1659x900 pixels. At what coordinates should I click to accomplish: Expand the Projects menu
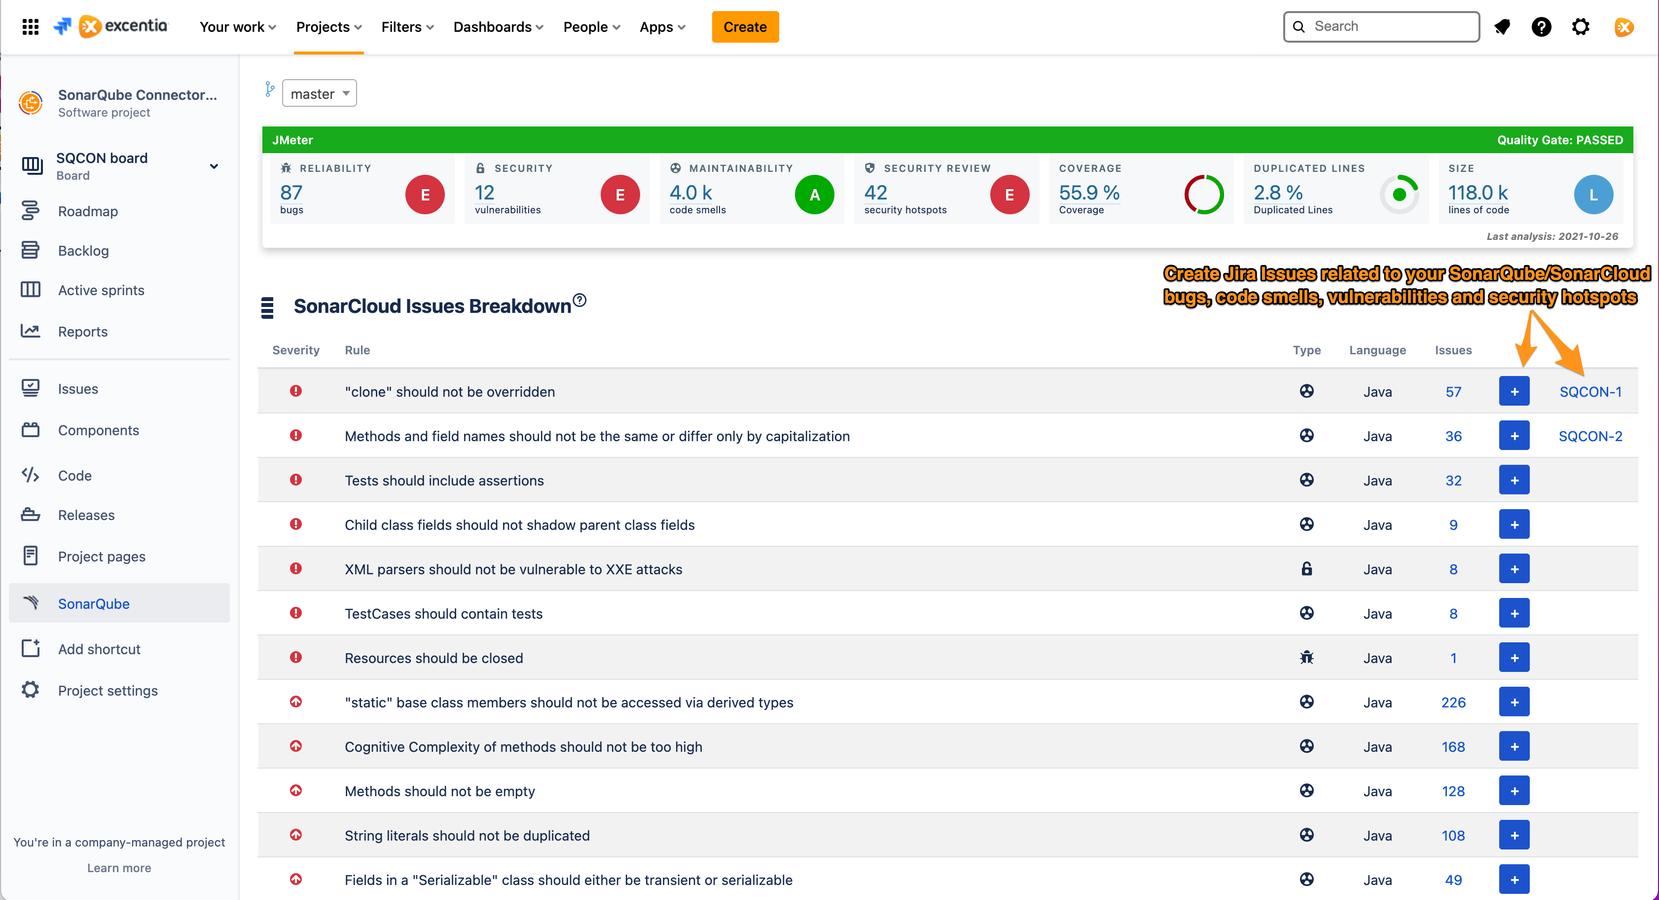pyautogui.click(x=329, y=27)
